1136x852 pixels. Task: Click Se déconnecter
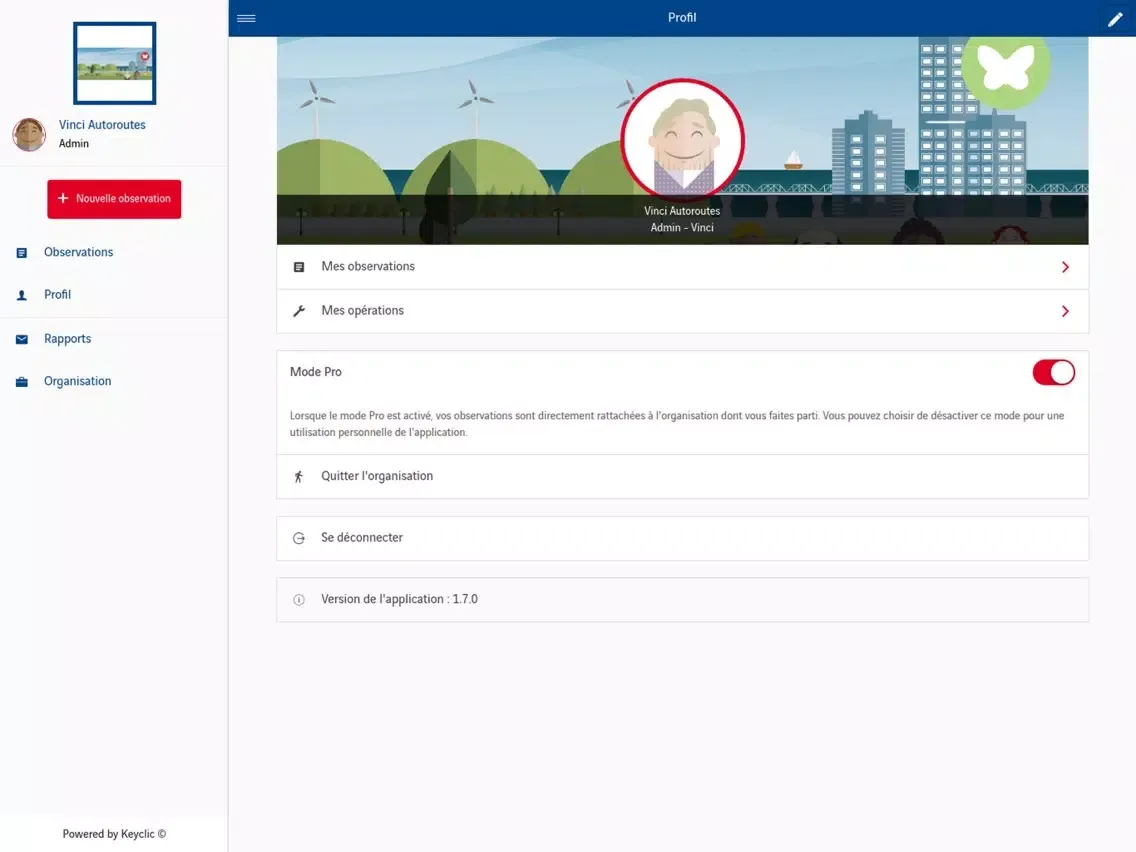coord(682,538)
